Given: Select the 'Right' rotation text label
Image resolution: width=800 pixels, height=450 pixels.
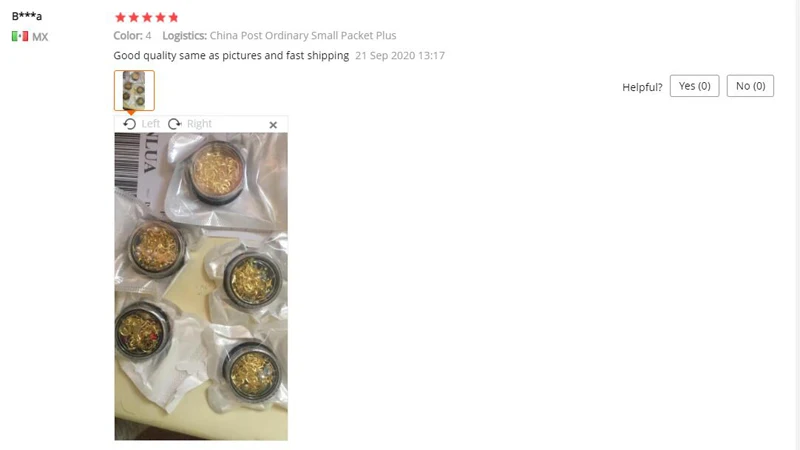Looking at the screenshot, I should coord(199,124).
